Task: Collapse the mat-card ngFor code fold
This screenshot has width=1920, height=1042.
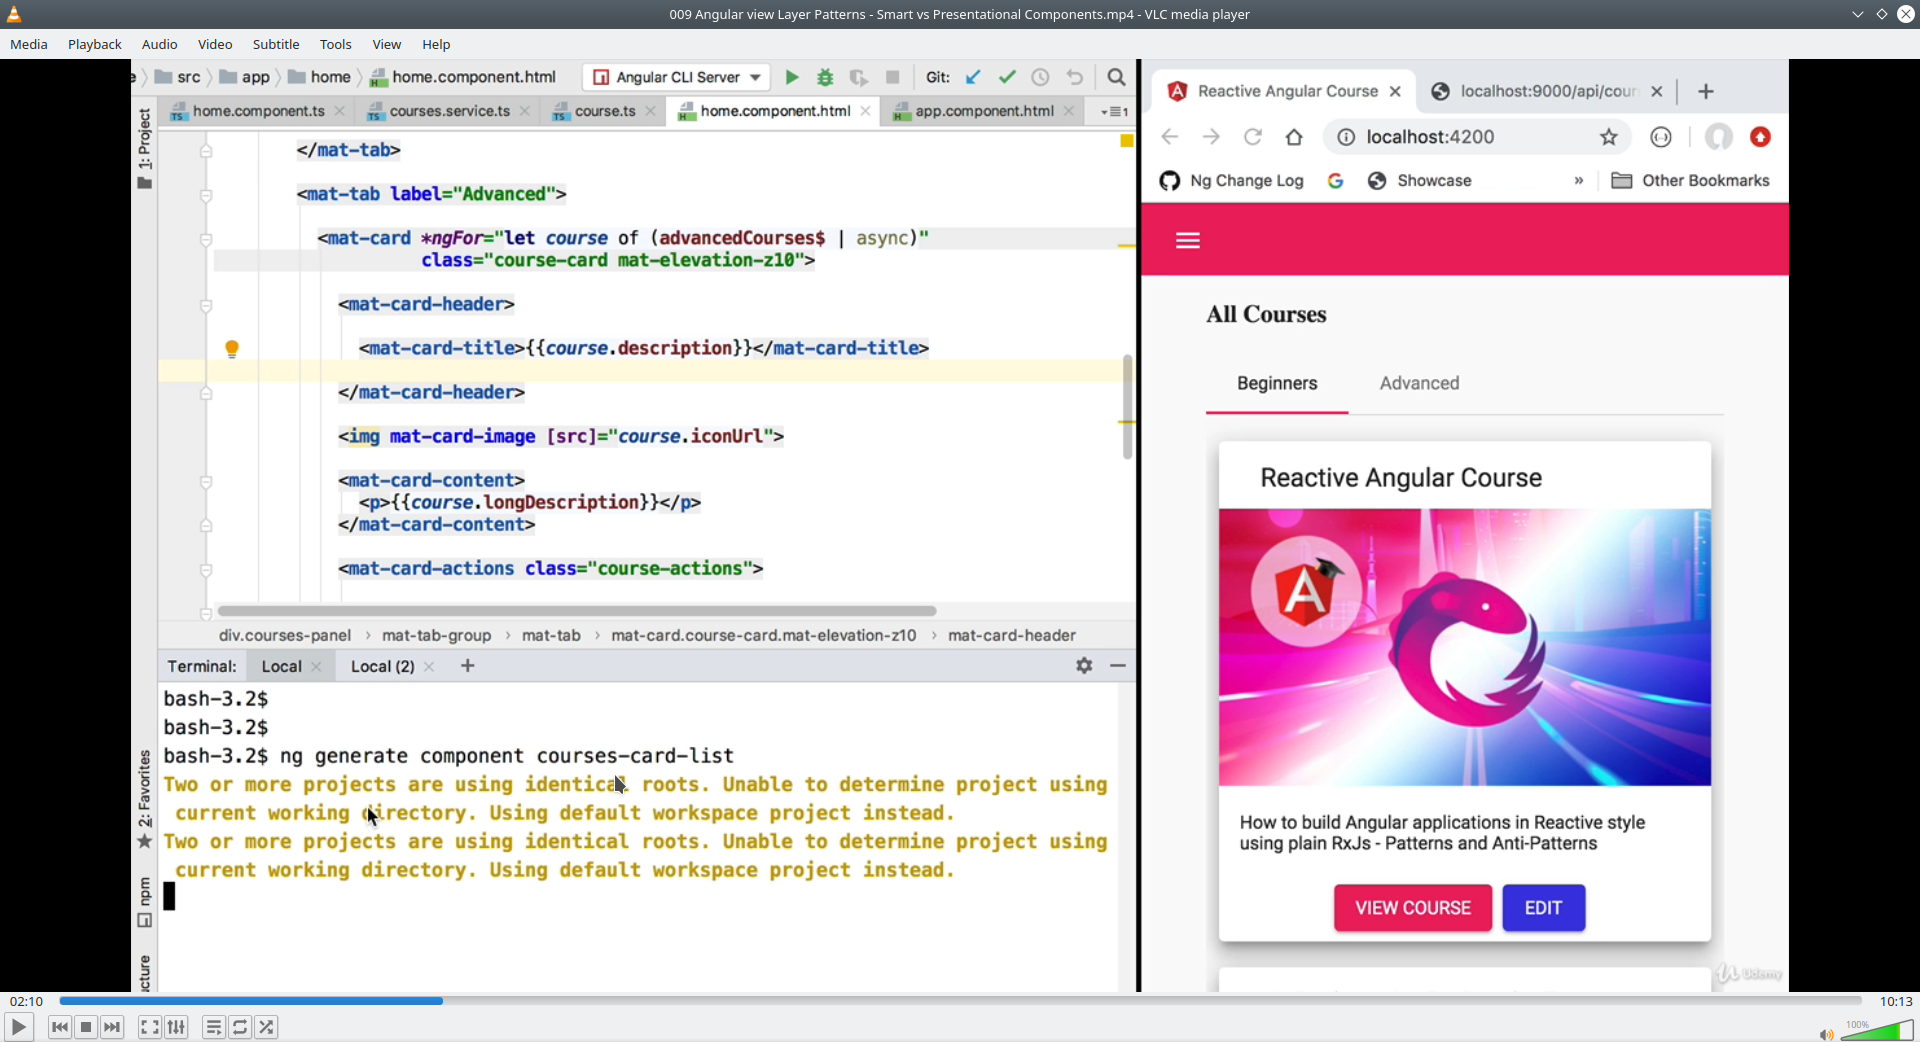Action: click(x=206, y=239)
